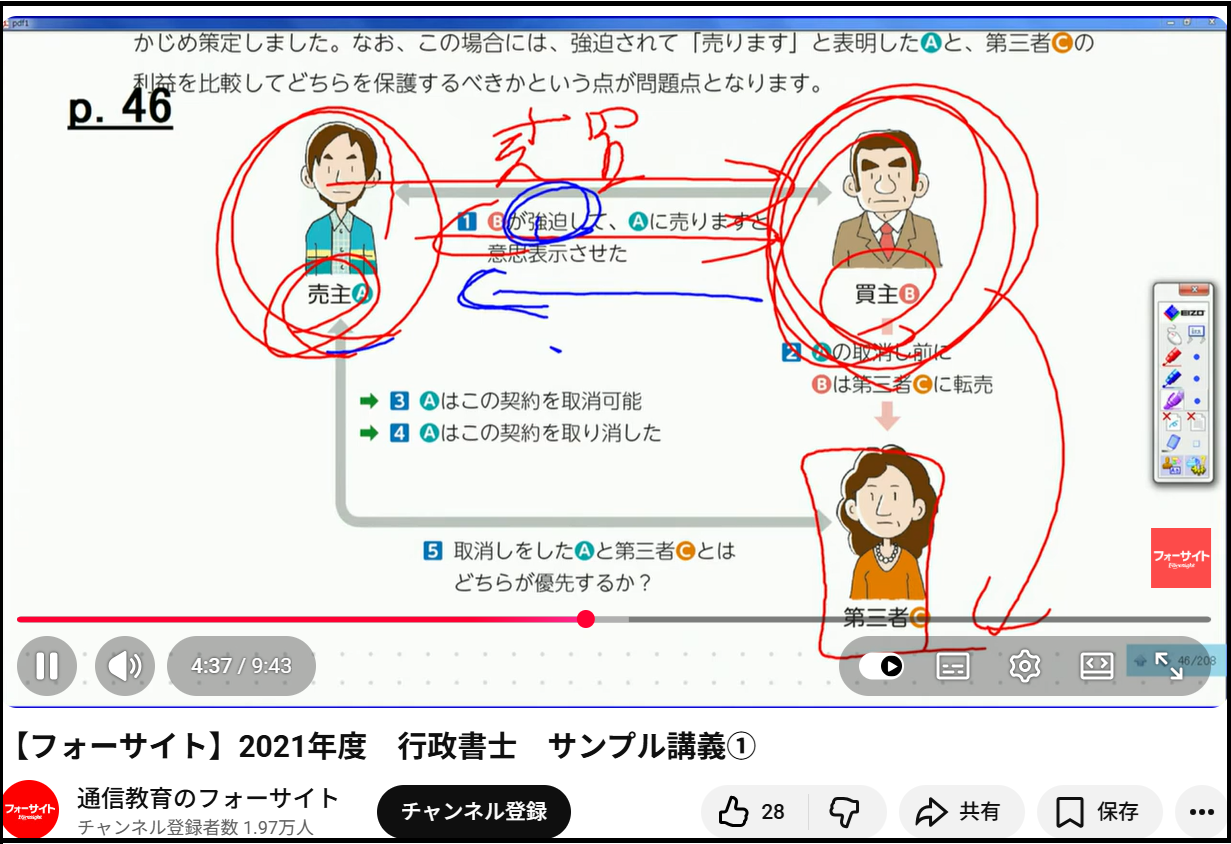This screenshot has height=844, width=1231.
Task: Click the video progress bar scrubber
Action: (x=586, y=619)
